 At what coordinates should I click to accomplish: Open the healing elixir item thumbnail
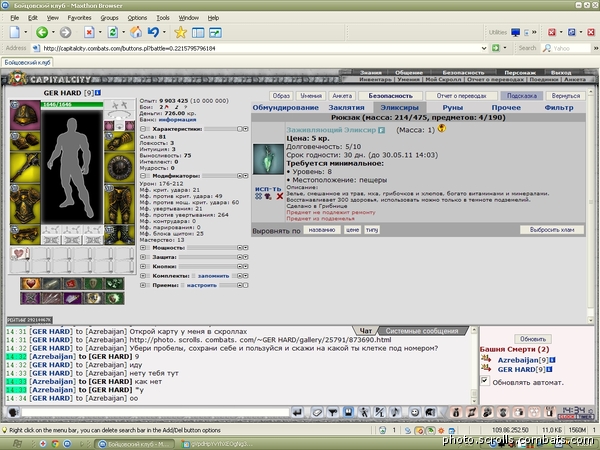click(268, 159)
